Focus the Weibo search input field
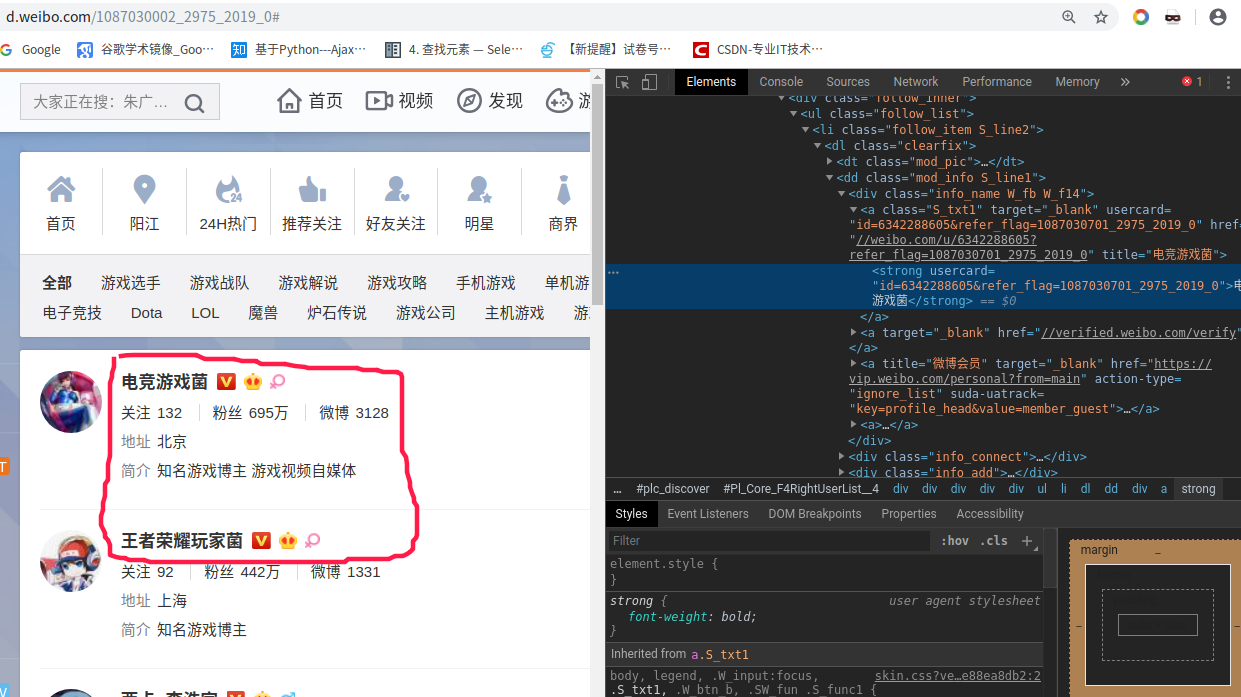 pyautogui.click(x=120, y=101)
